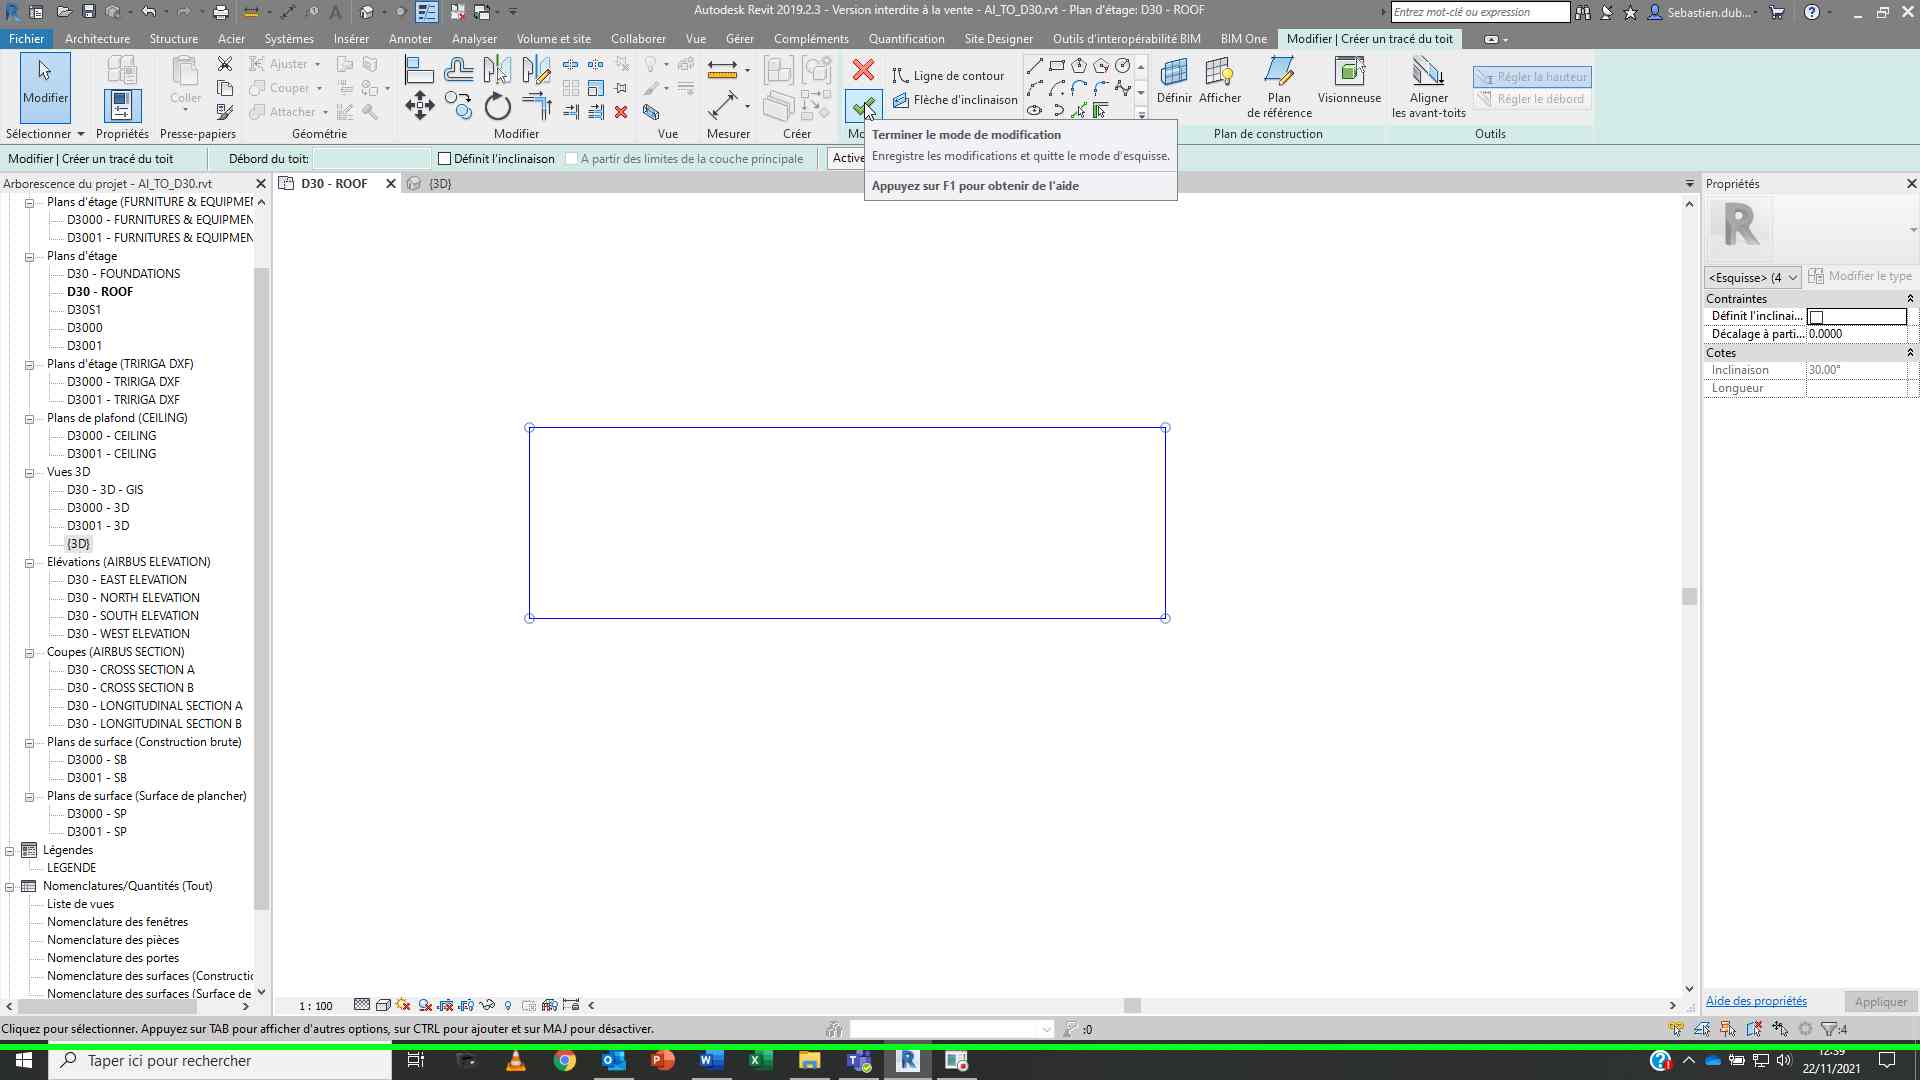Open the Fichier menu
Screen dimensions: 1920x1080
pyautogui.click(x=26, y=38)
